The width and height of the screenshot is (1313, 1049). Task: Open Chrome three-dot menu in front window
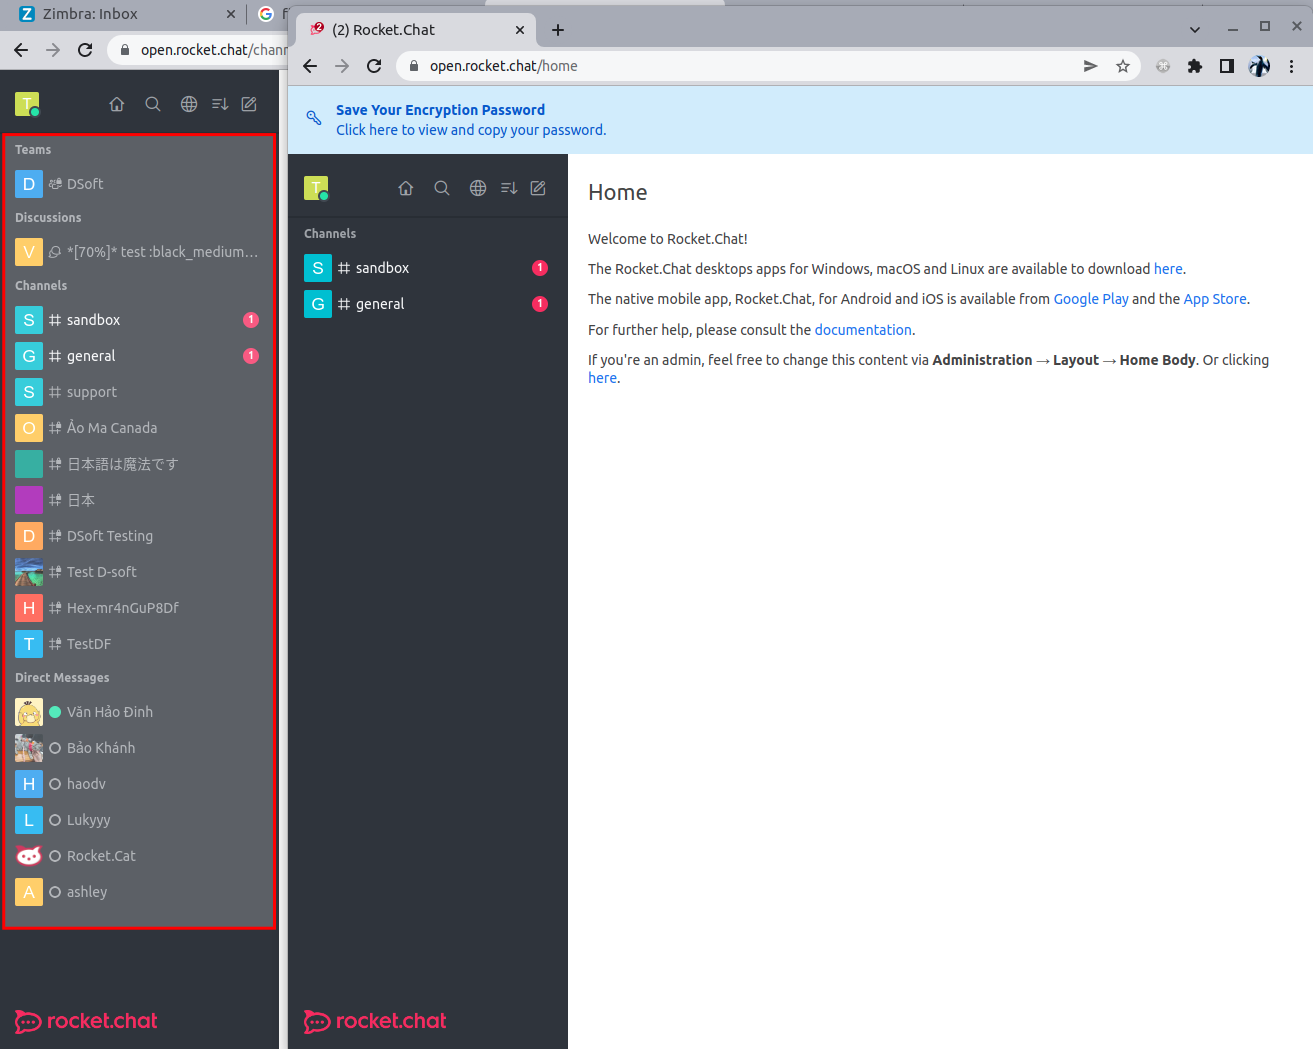[1292, 66]
